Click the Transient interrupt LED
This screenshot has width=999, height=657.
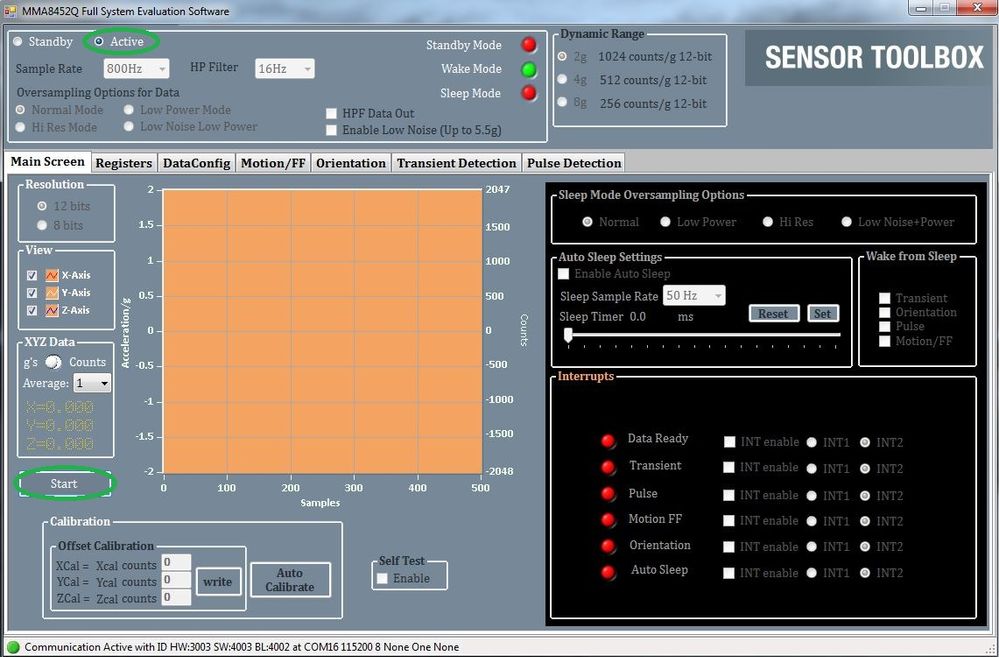click(608, 467)
